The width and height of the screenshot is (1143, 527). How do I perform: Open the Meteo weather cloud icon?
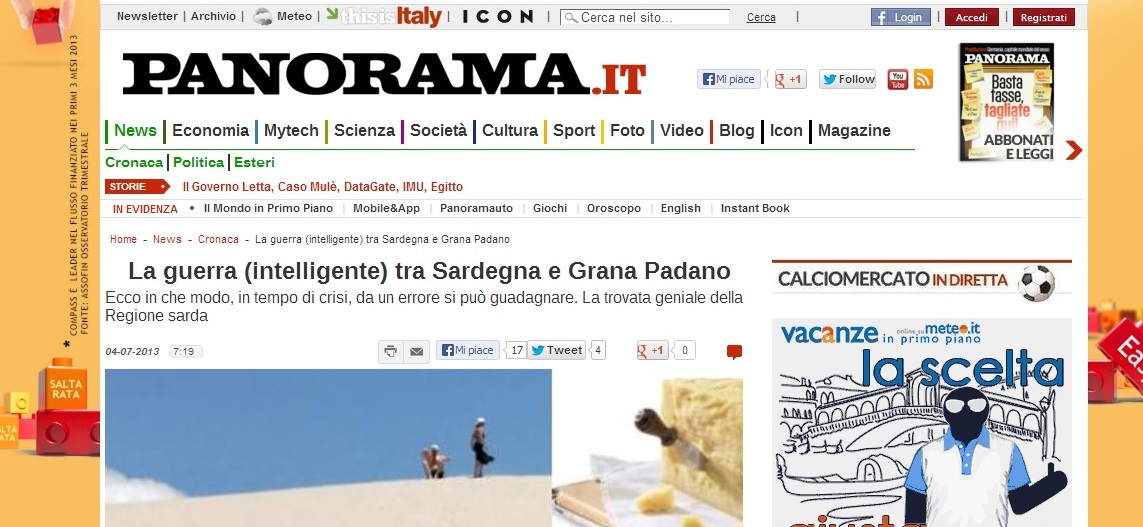pyautogui.click(x=262, y=17)
